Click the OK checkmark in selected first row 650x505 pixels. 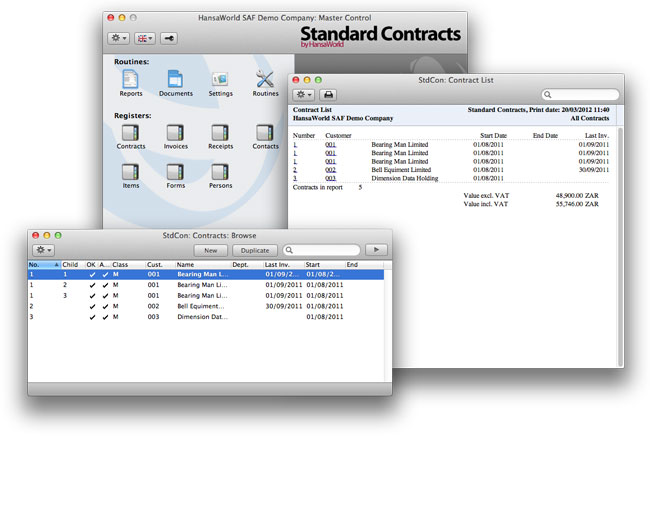tap(92, 274)
